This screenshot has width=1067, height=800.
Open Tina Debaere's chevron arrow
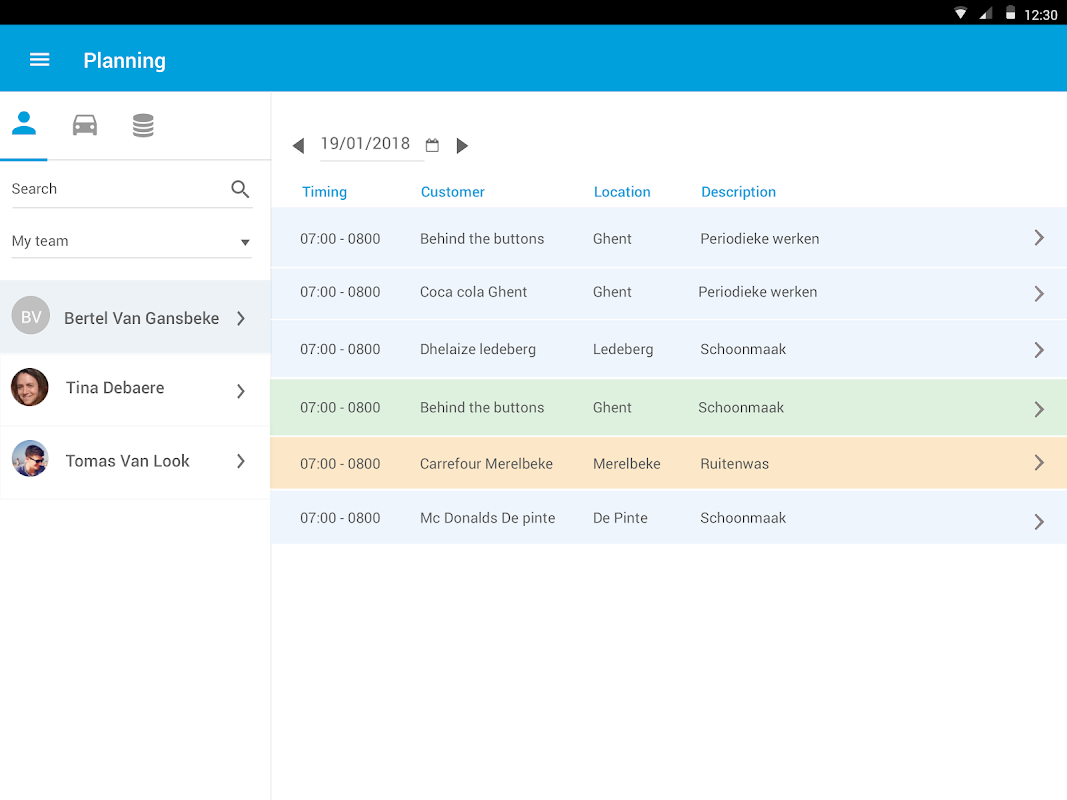[241, 390]
